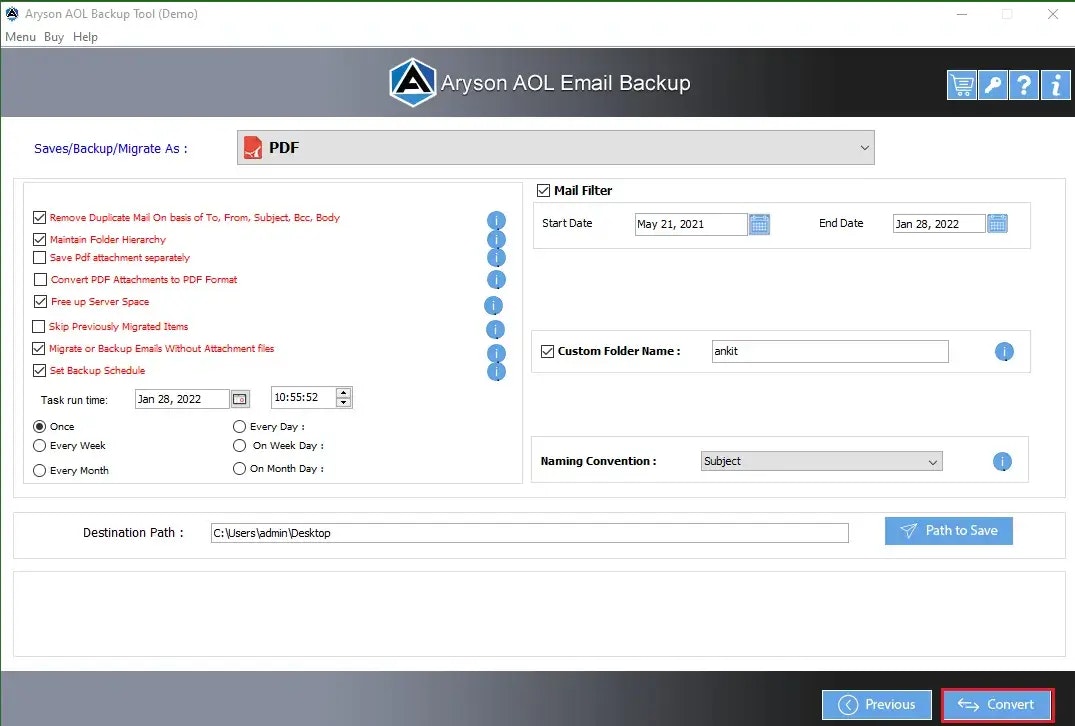The image size is (1075, 726).
Task: Decrease the task run time with down arrow
Action: [x=343, y=402]
